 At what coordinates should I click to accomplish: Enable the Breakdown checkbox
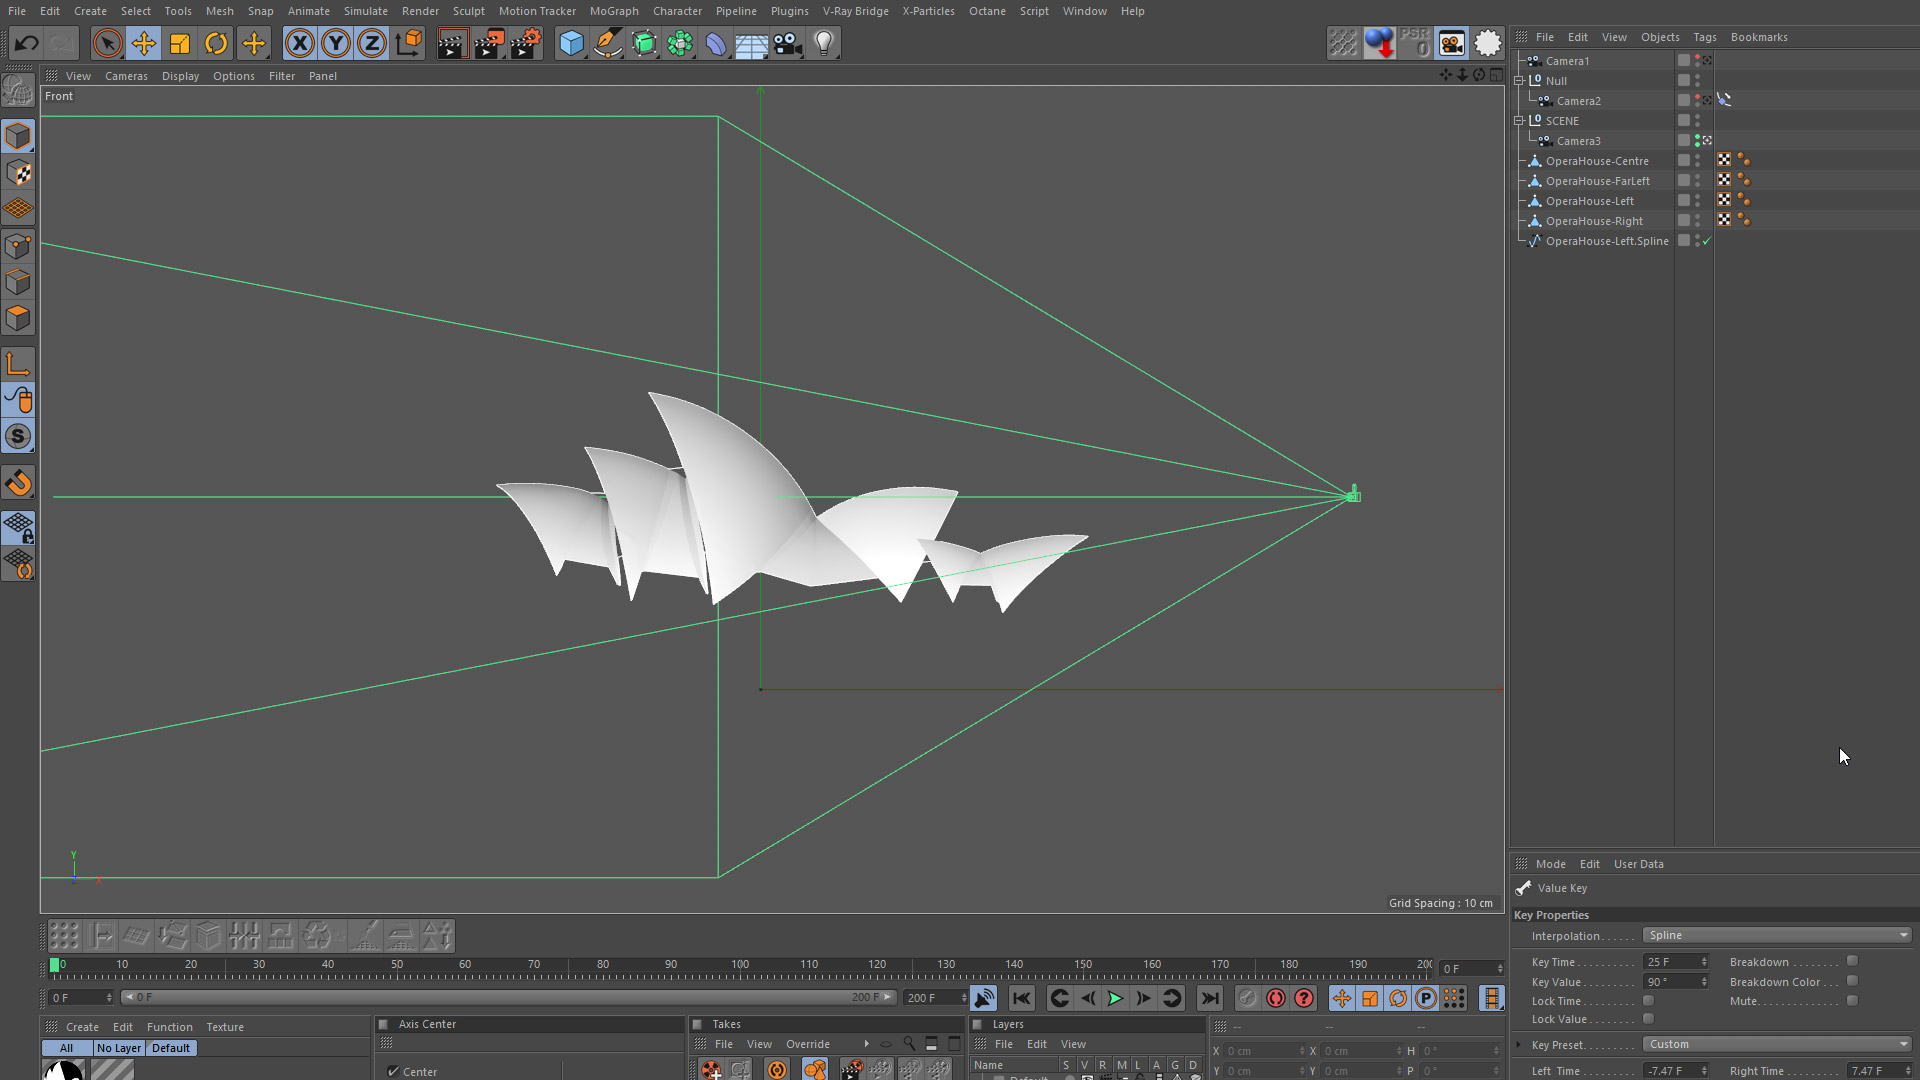coord(1852,961)
